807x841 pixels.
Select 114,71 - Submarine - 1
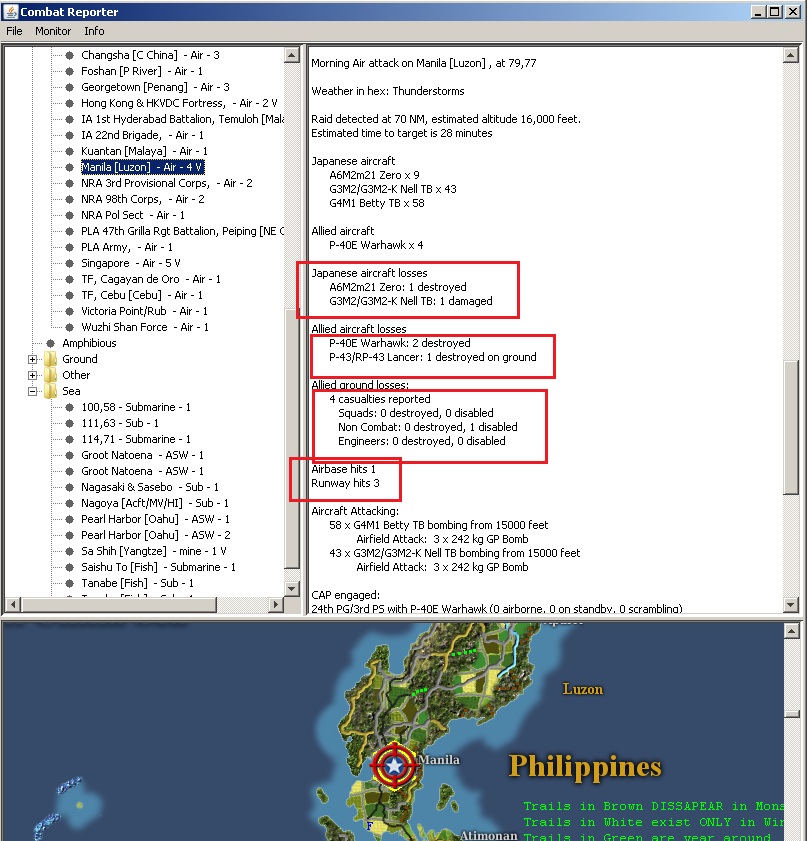tap(136, 439)
